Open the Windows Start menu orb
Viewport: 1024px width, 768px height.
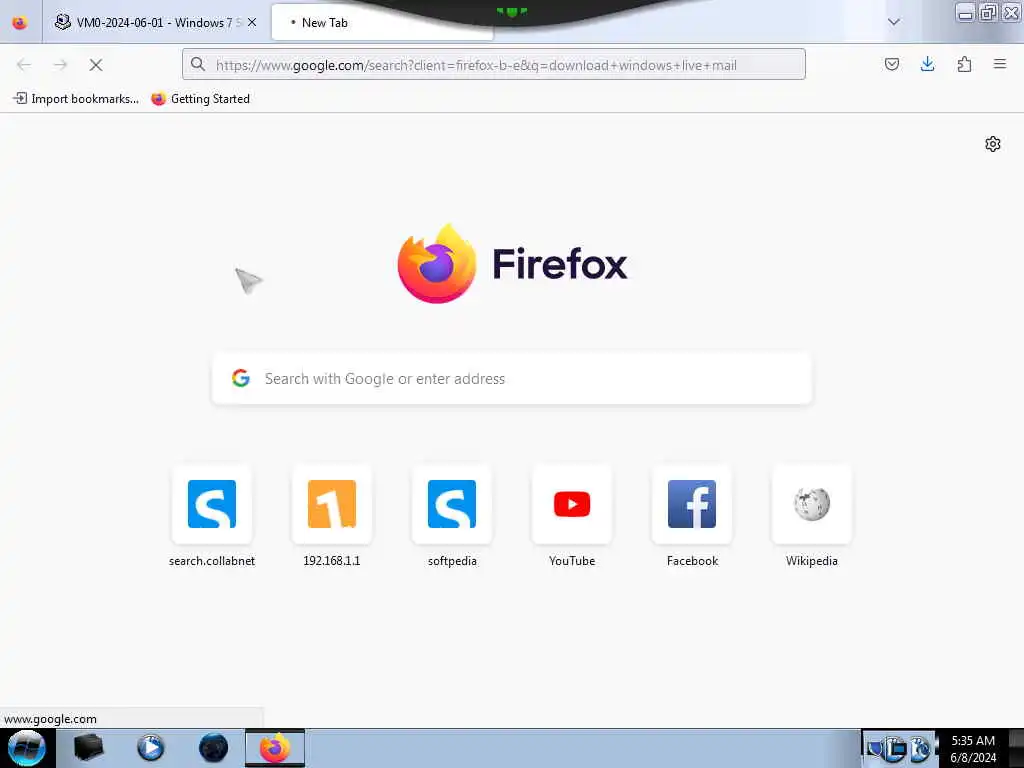pos(27,748)
